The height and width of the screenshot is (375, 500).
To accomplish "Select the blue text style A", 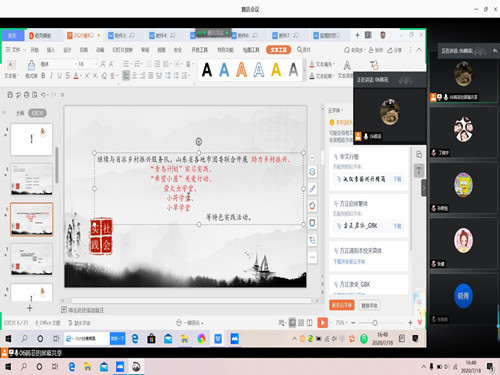I will tap(224, 70).
